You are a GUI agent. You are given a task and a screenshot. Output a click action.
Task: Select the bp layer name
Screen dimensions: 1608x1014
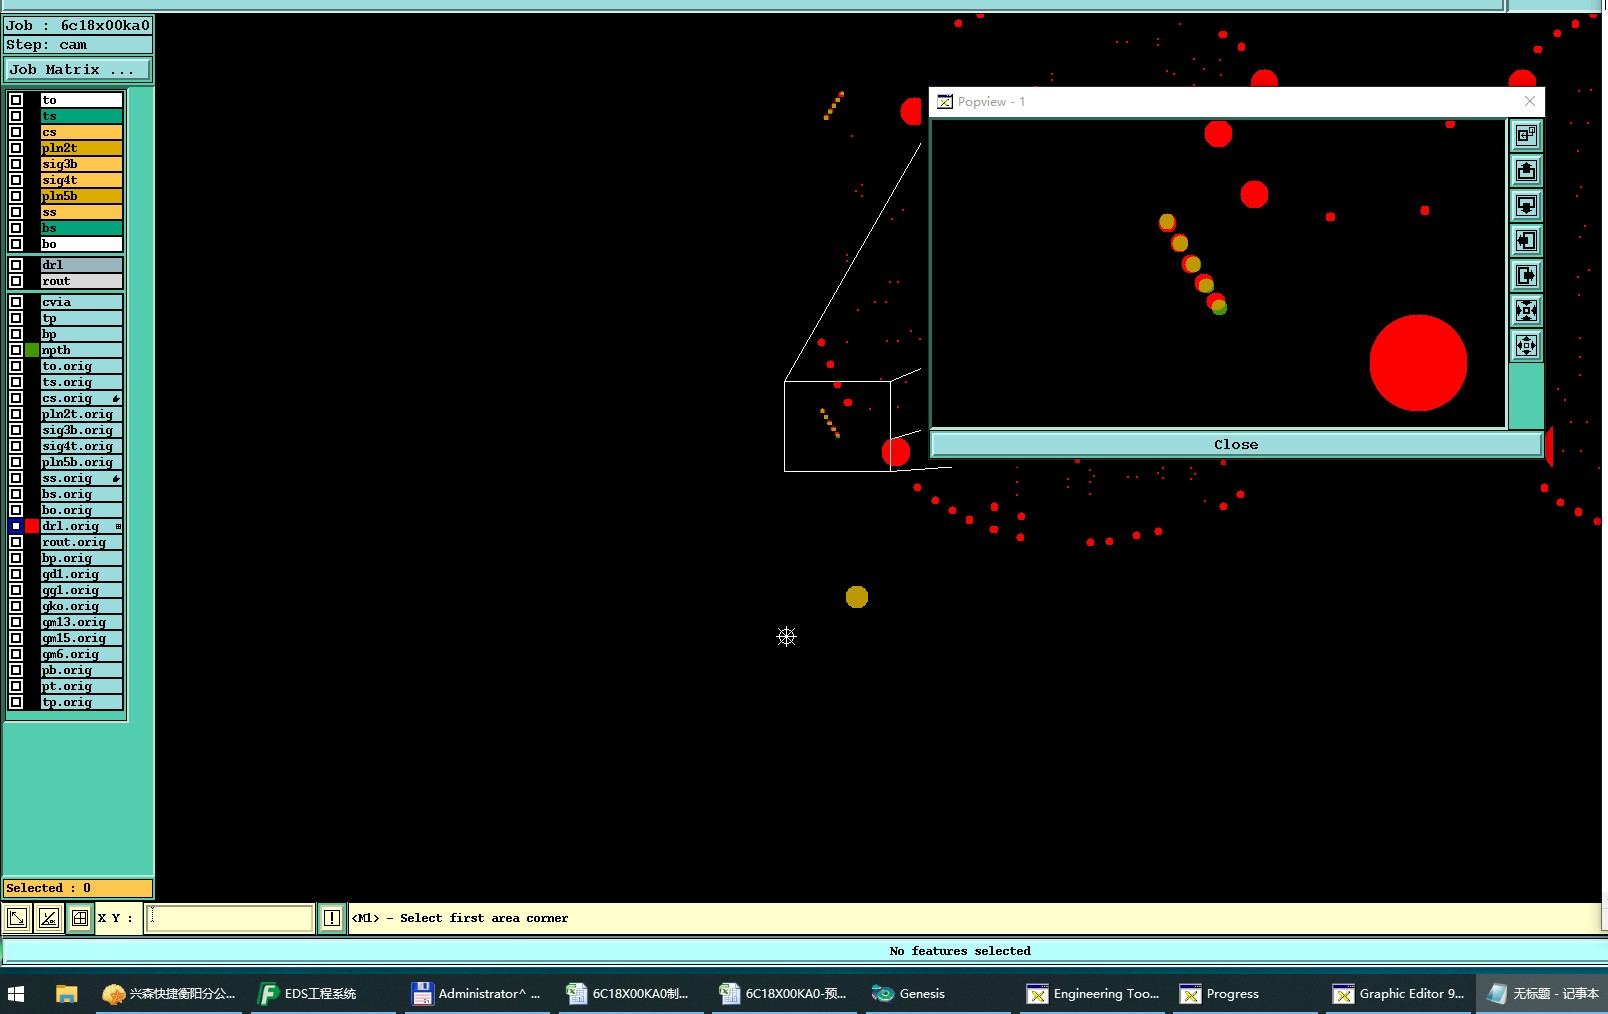tap(81, 334)
